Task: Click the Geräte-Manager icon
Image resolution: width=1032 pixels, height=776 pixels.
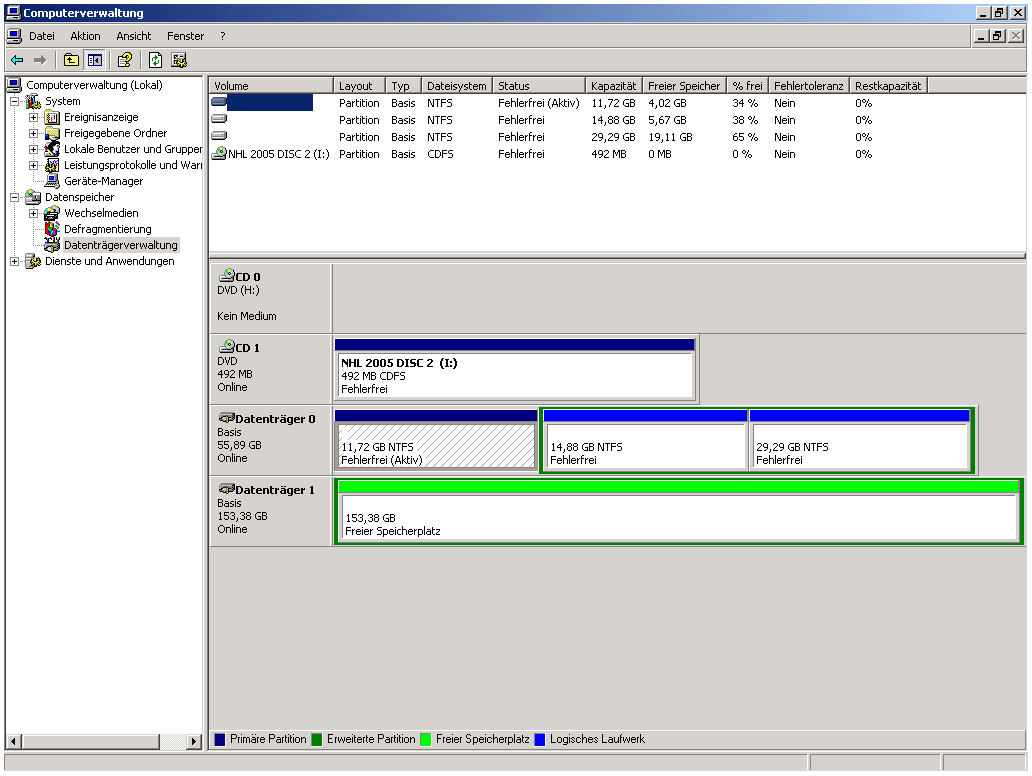Action: point(52,181)
